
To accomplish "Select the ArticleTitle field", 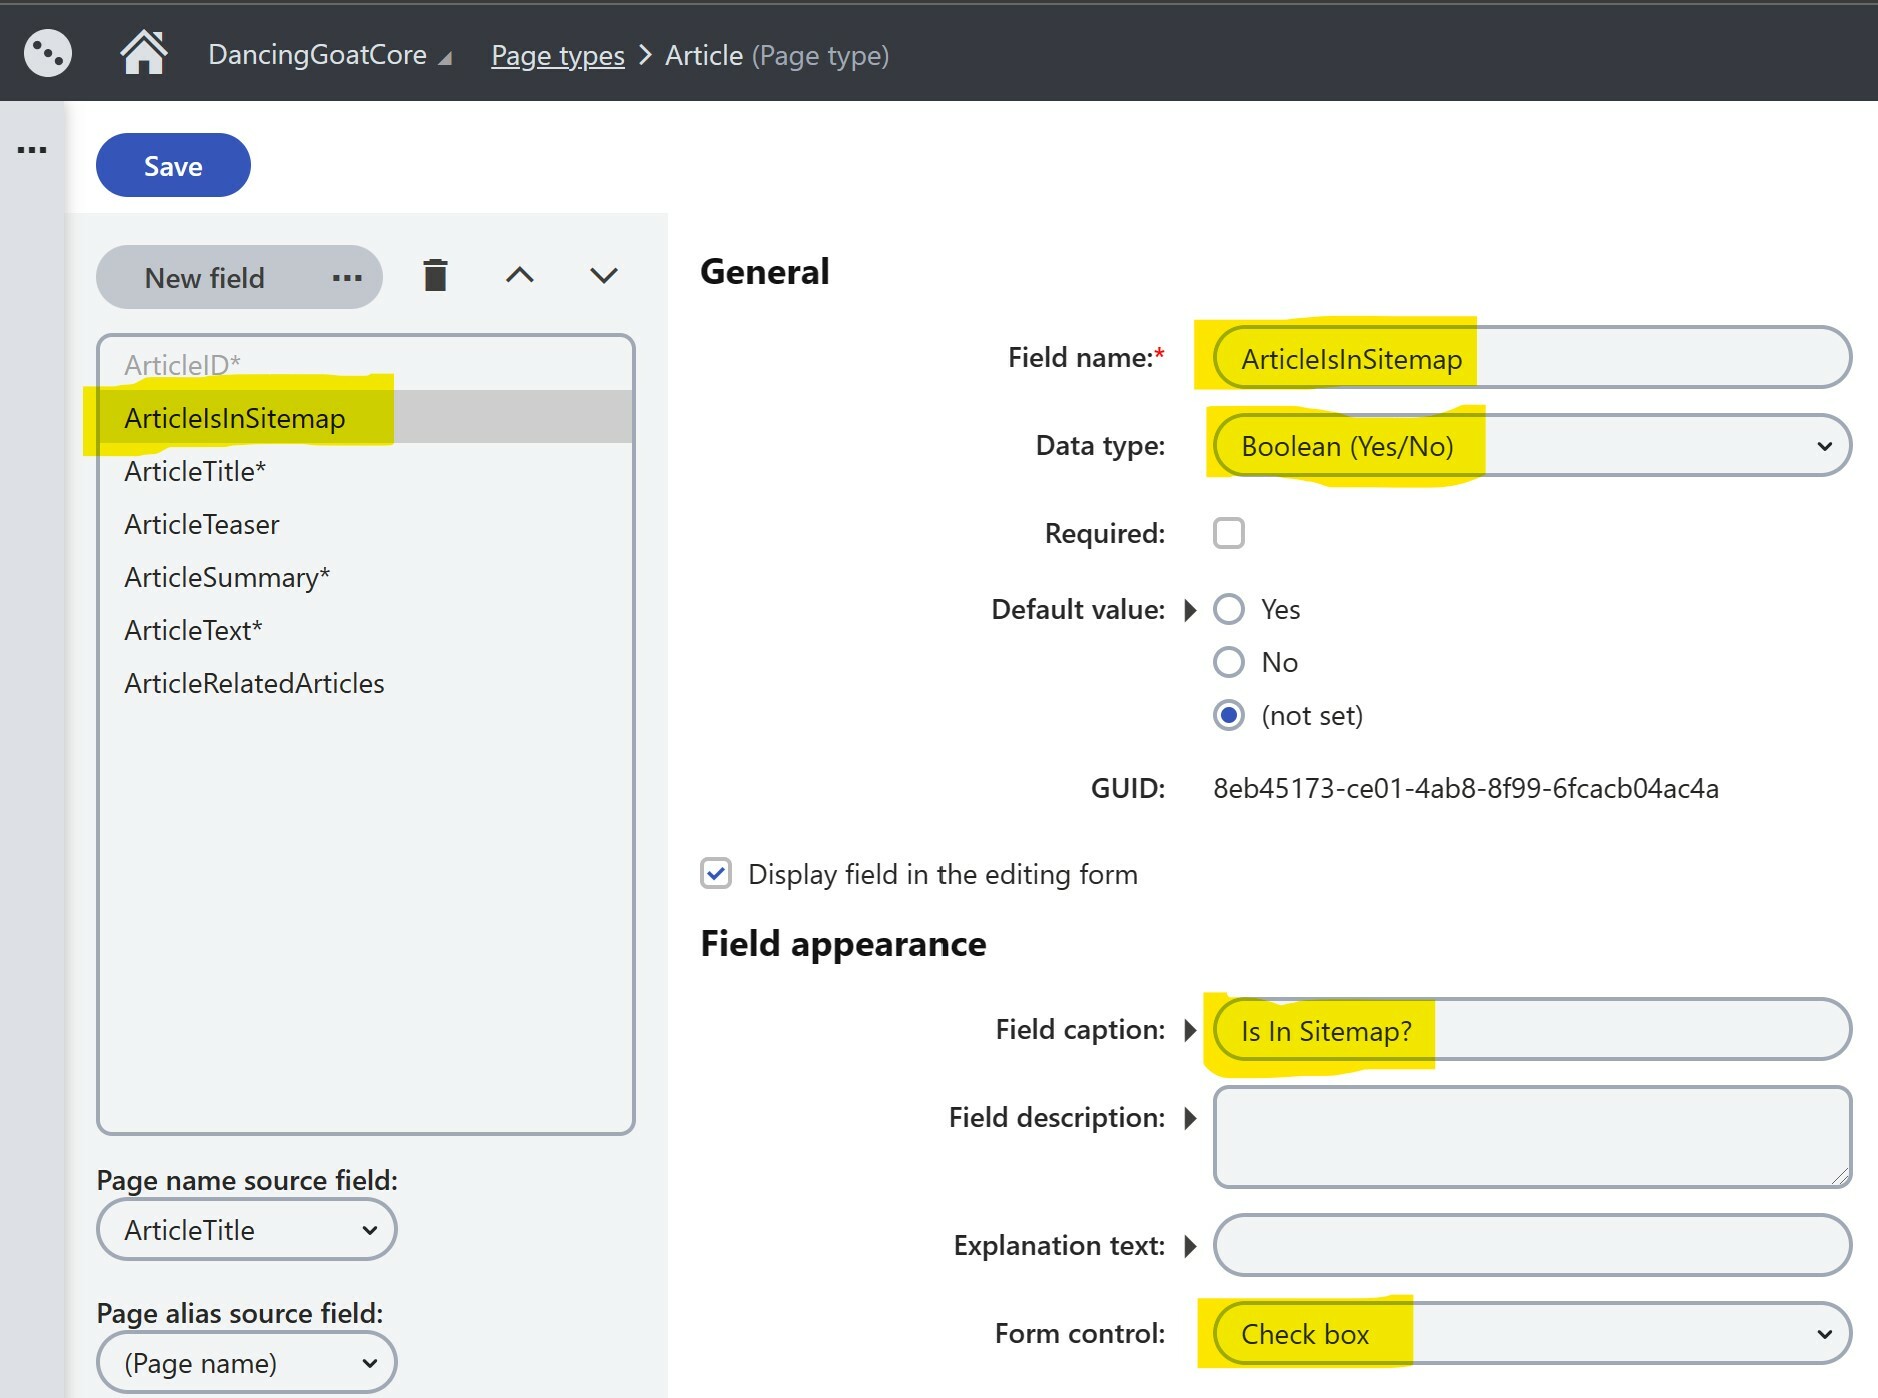I will [x=366, y=470].
